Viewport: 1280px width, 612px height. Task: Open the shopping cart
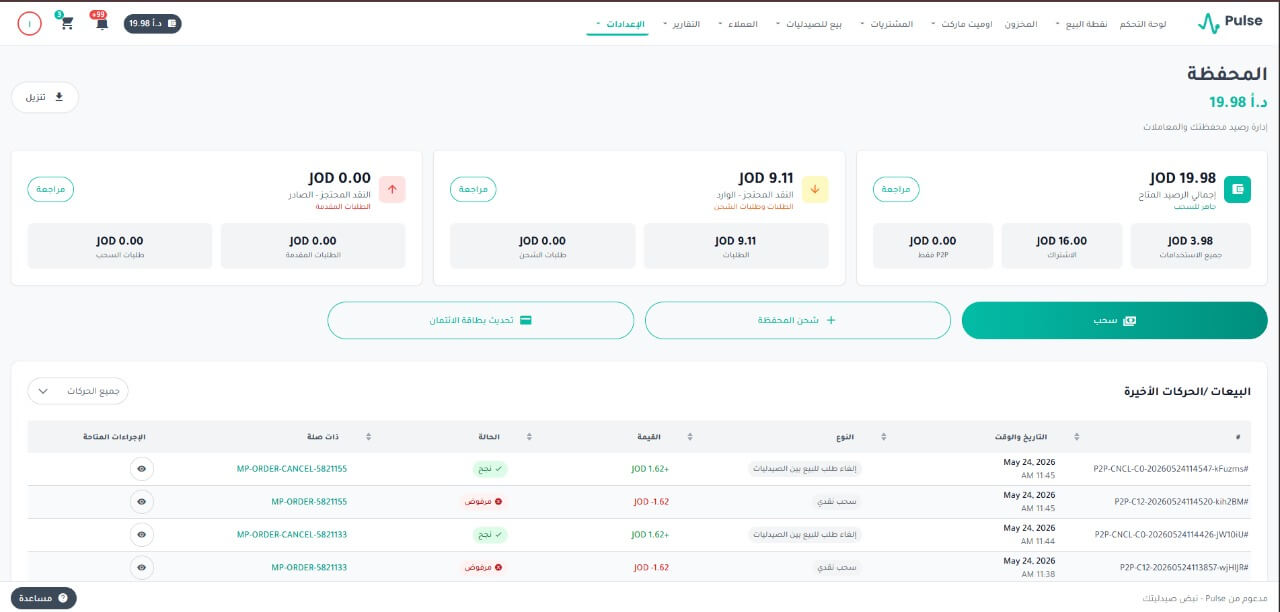(x=67, y=23)
